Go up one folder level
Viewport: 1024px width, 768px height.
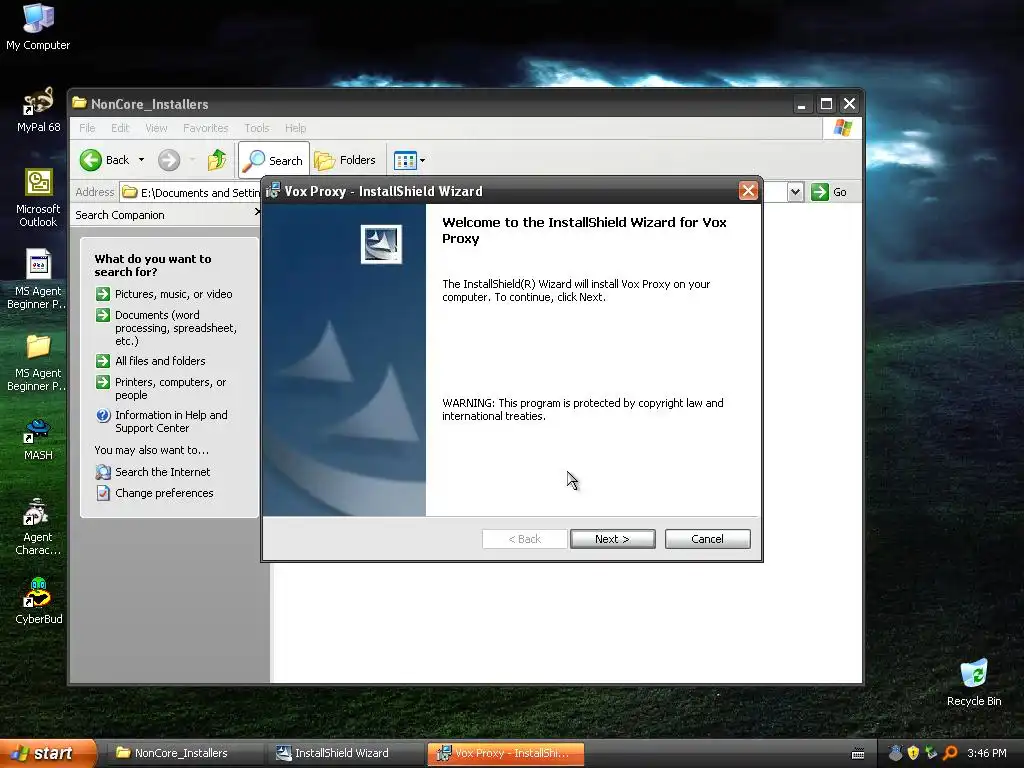(217, 160)
